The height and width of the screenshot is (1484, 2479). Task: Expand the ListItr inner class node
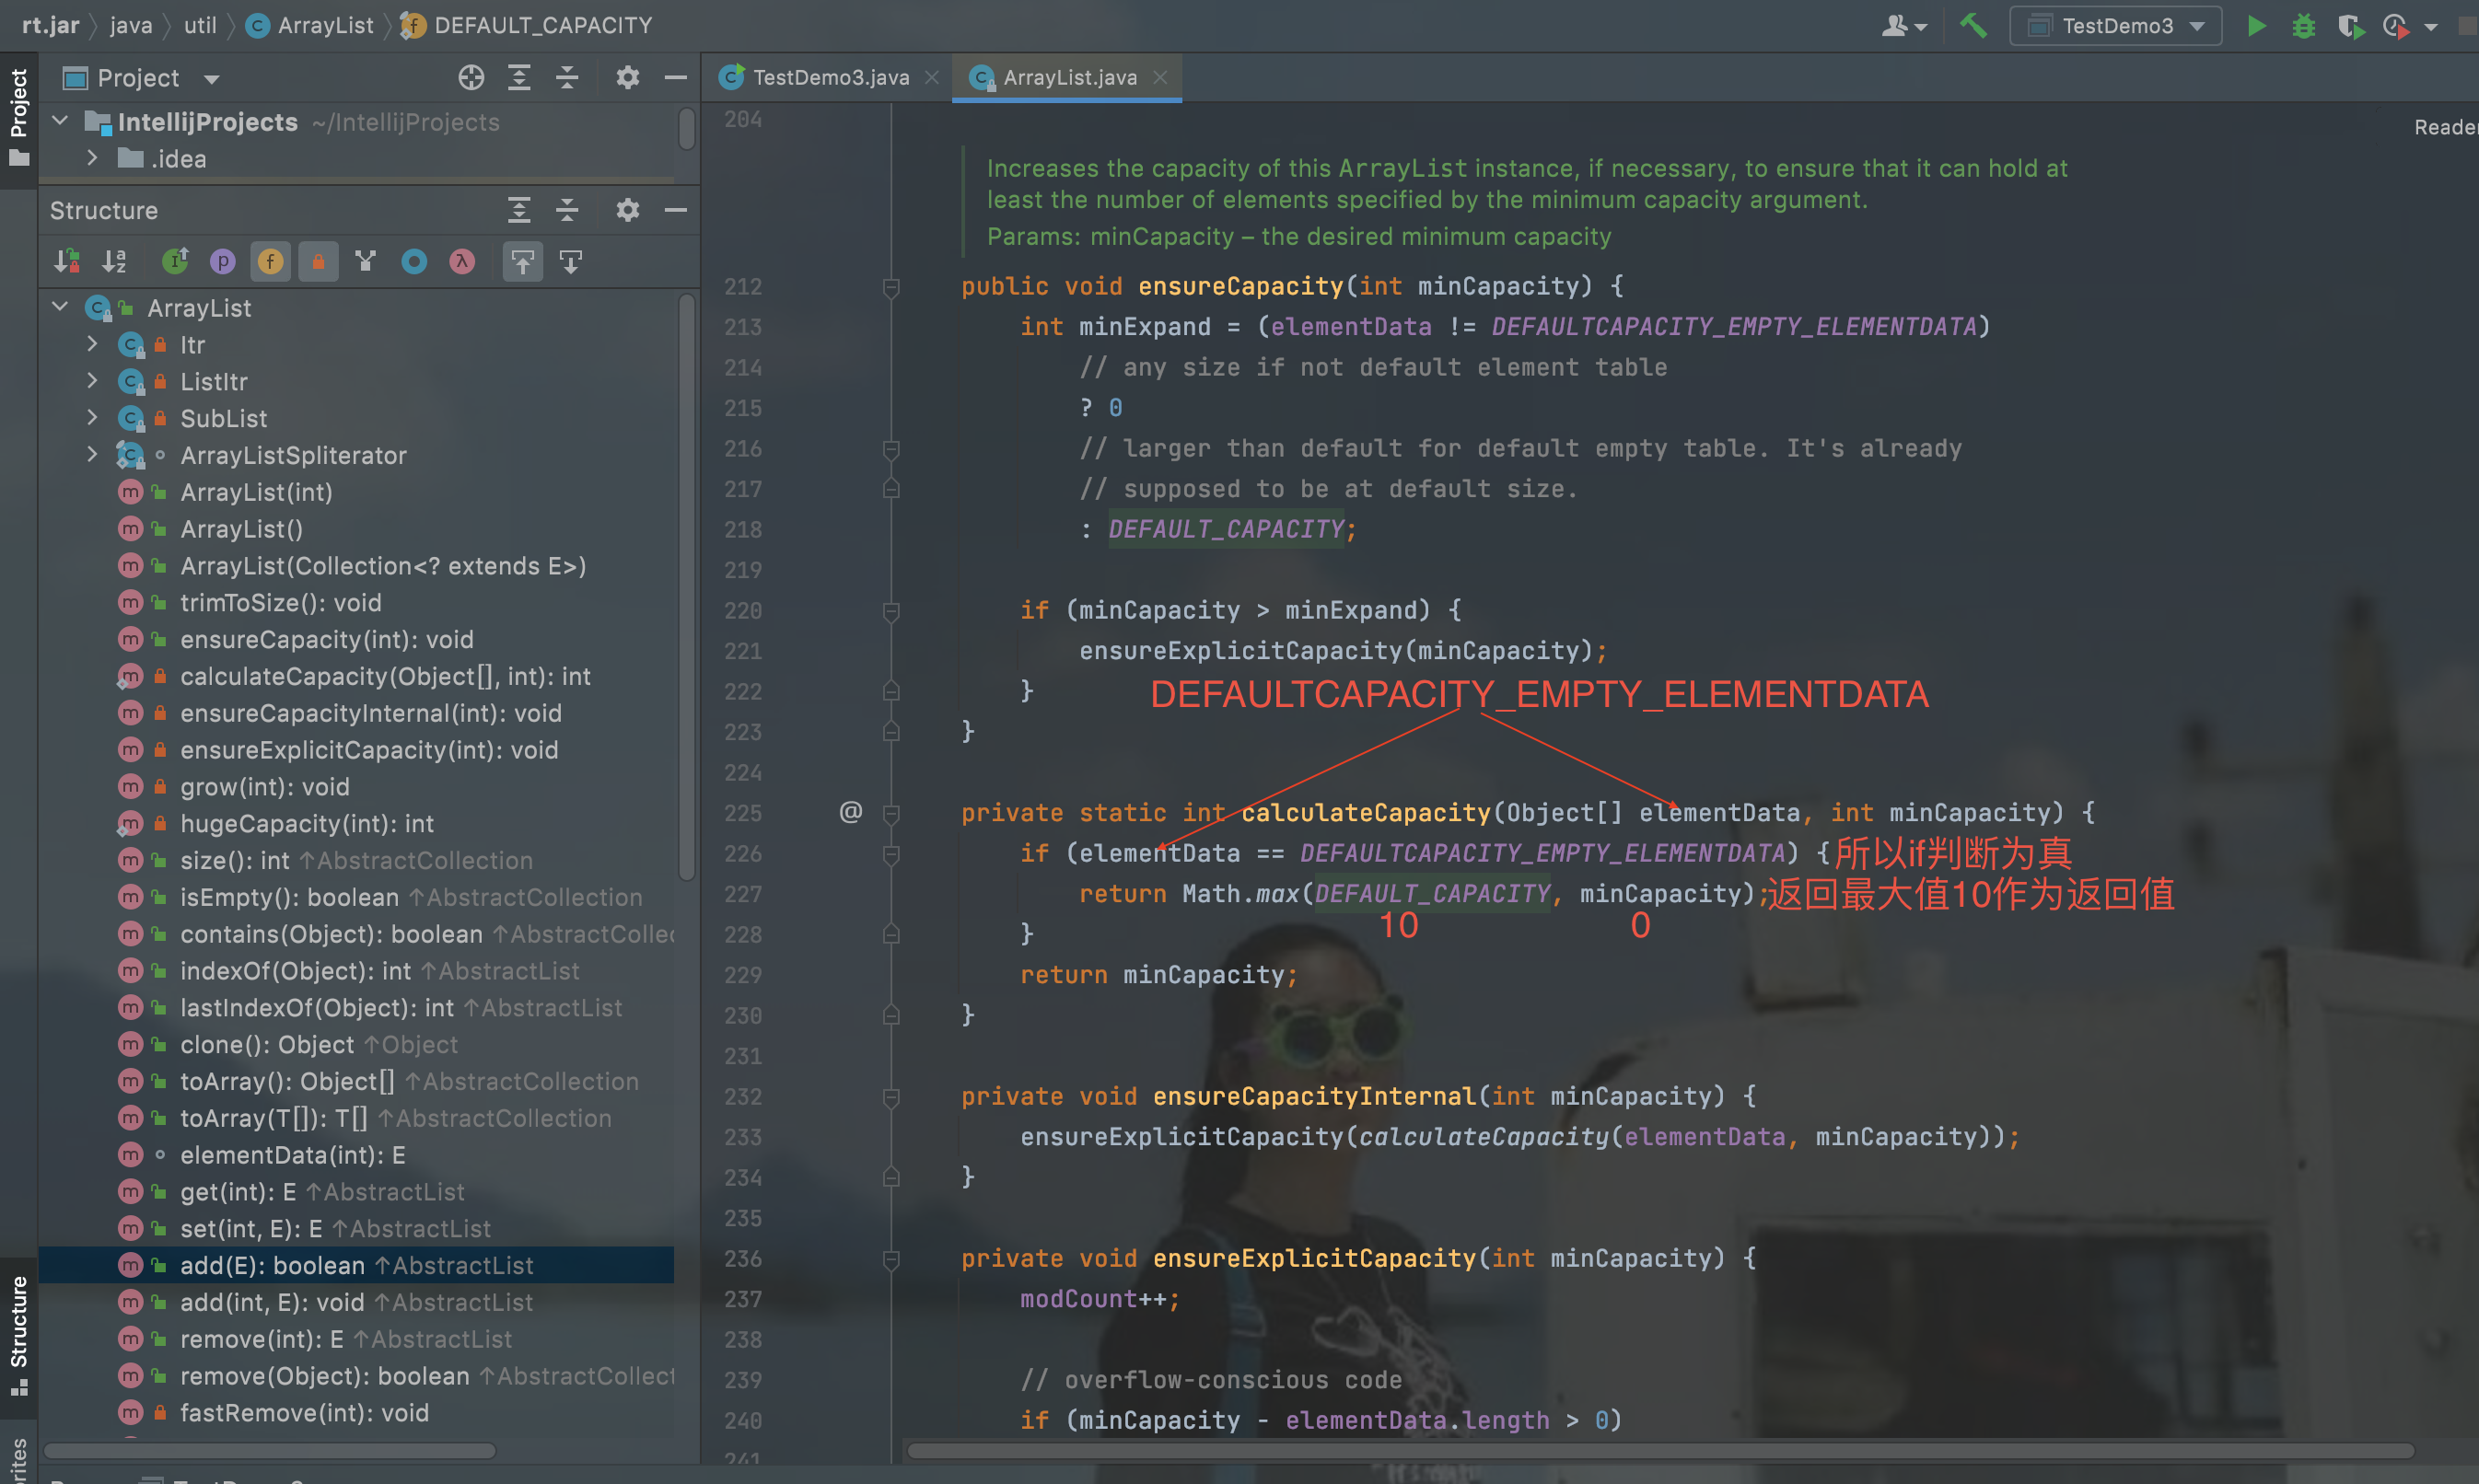pos(92,381)
